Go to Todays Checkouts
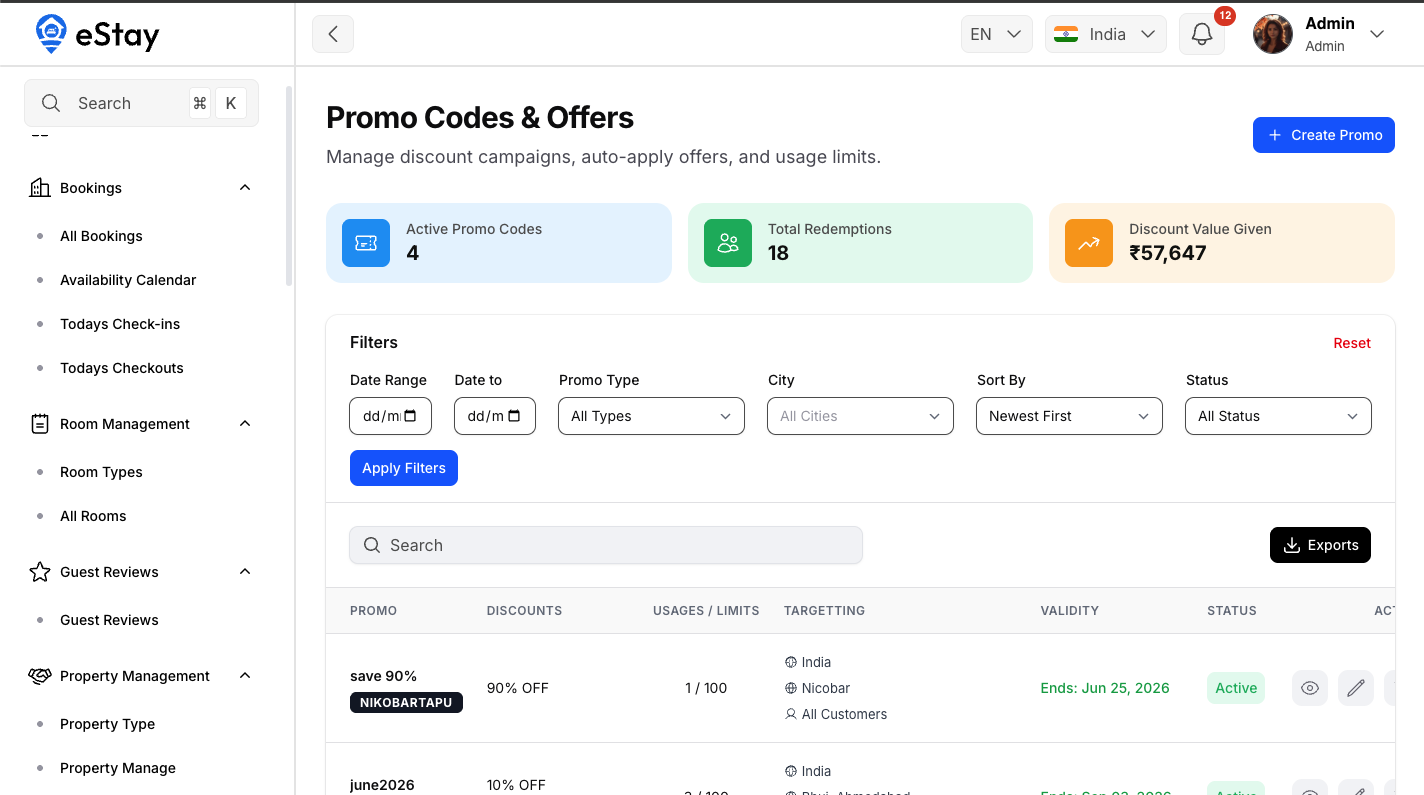 click(x=122, y=368)
